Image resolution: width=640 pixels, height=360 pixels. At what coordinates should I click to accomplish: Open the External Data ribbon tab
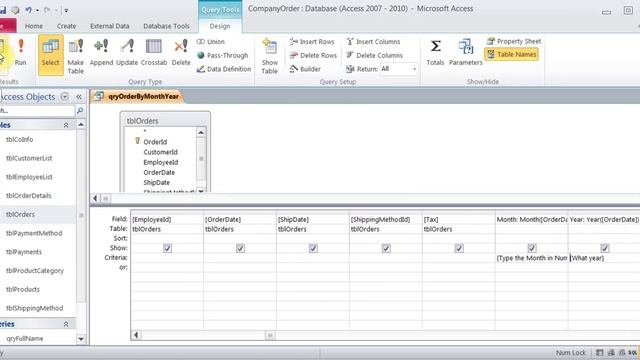(110, 26)
